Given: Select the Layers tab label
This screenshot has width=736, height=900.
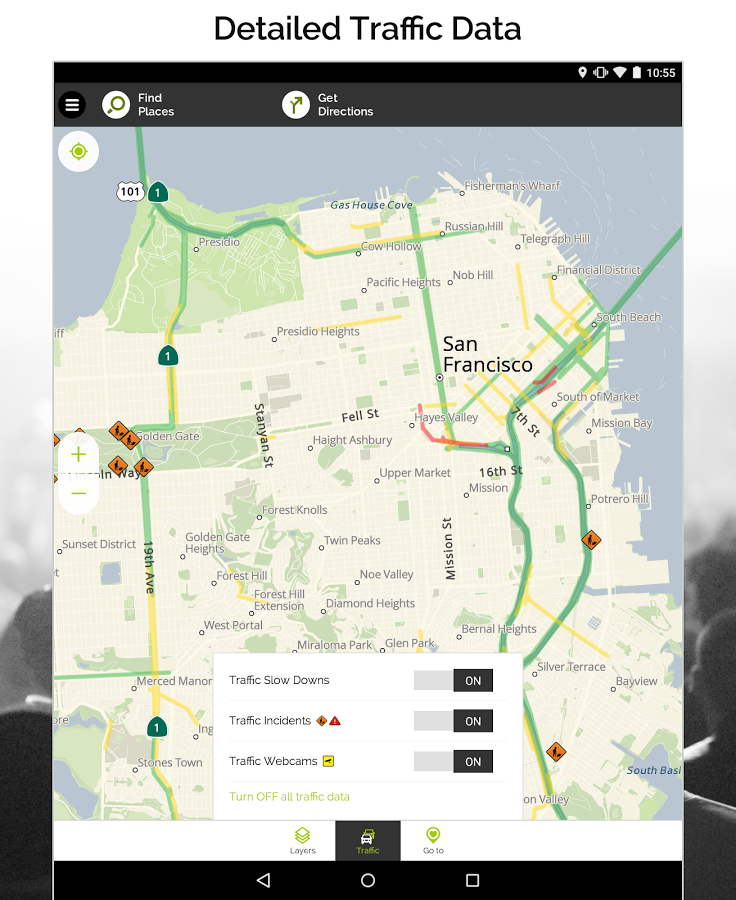Looking at the screenshot, I should click(303, 851).
